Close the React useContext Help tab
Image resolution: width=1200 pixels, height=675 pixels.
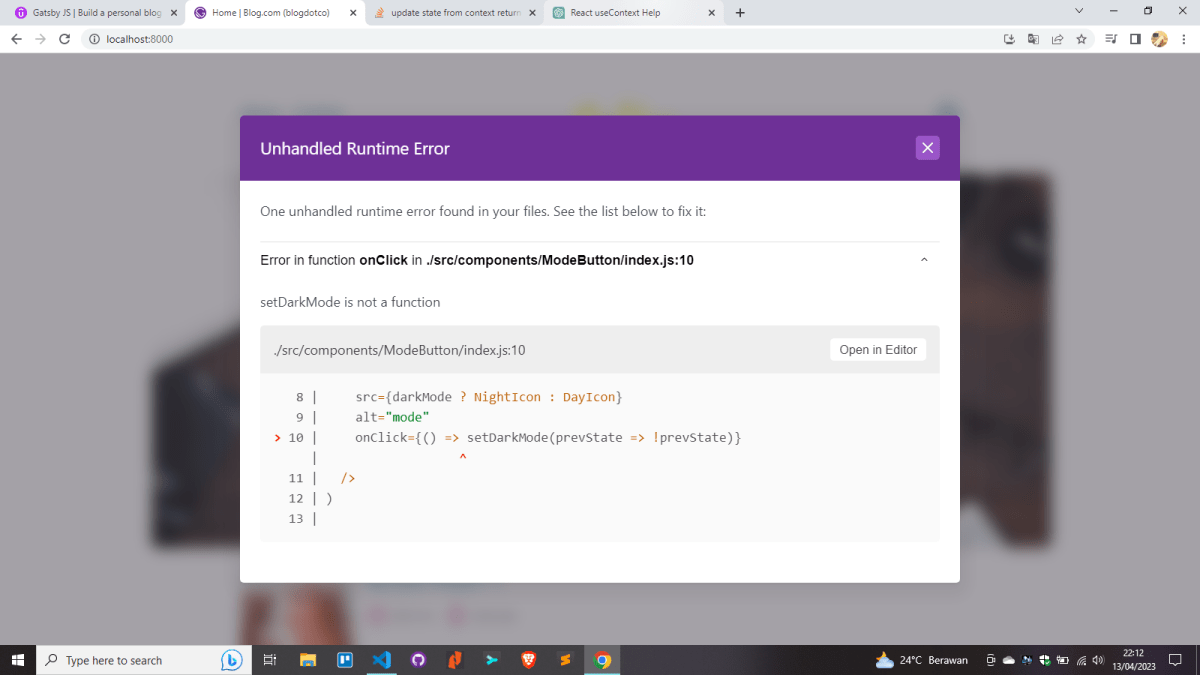point(712,13)
